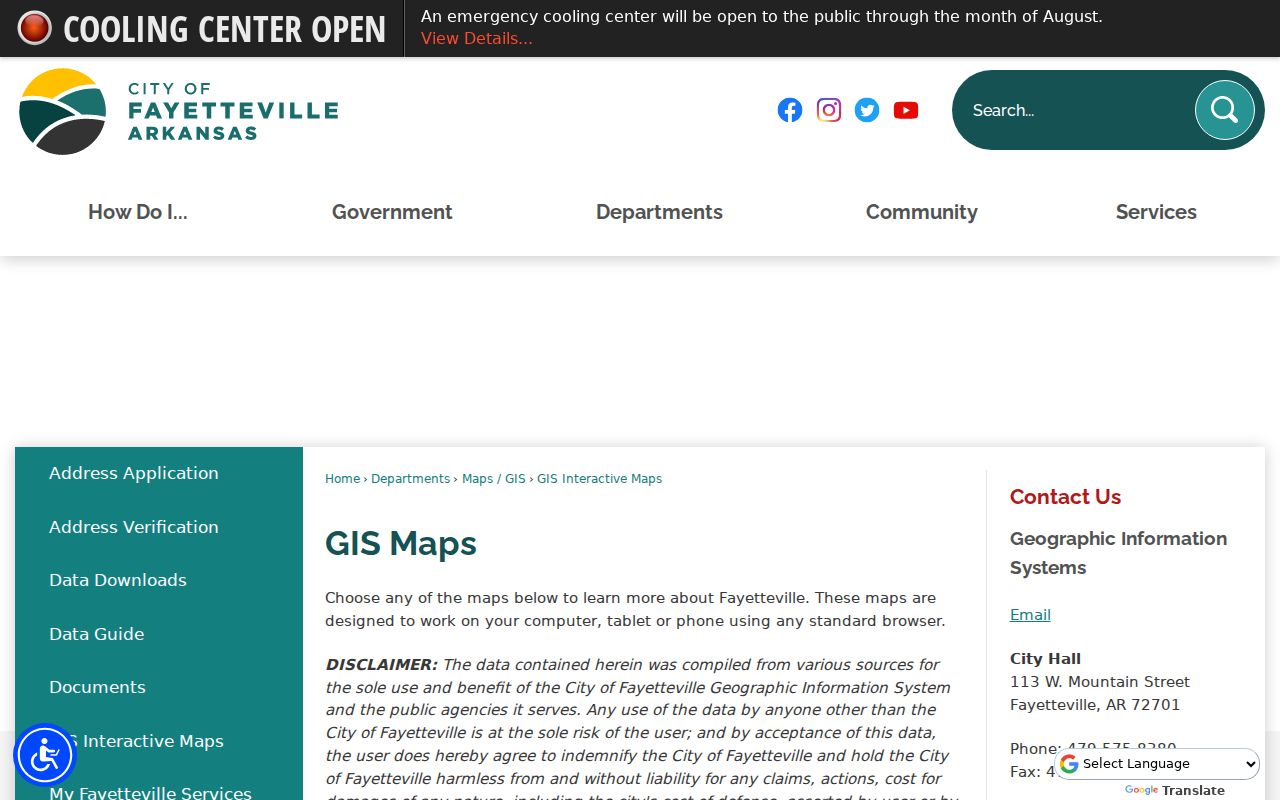Click the Maps / GIS breadcrumb
The image size is (1280, 800).
pos(494,479)
